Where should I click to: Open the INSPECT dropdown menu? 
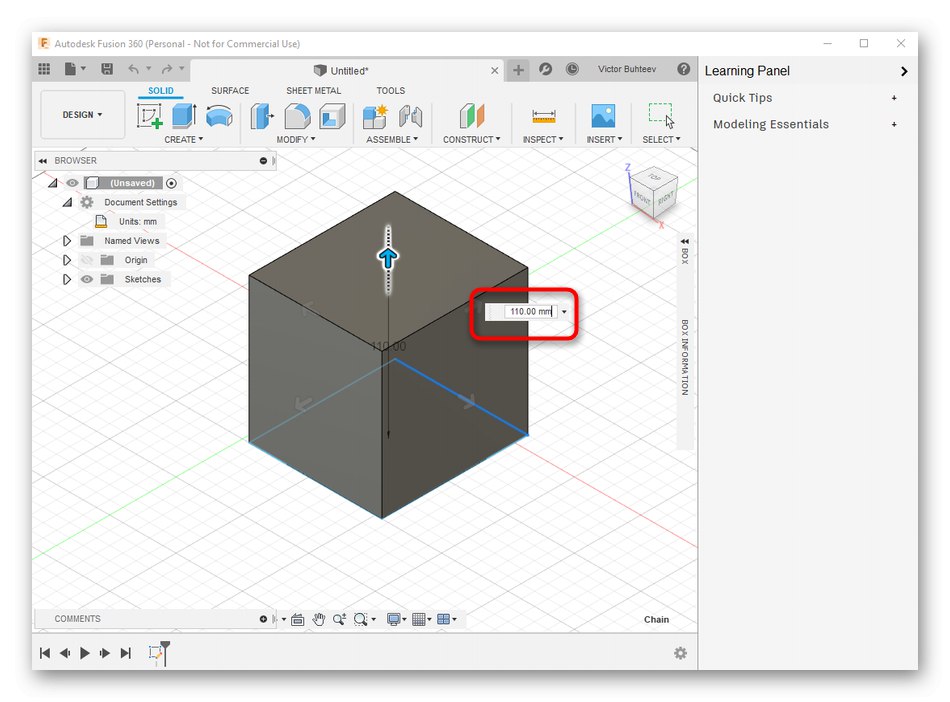[x=543, y=139]
